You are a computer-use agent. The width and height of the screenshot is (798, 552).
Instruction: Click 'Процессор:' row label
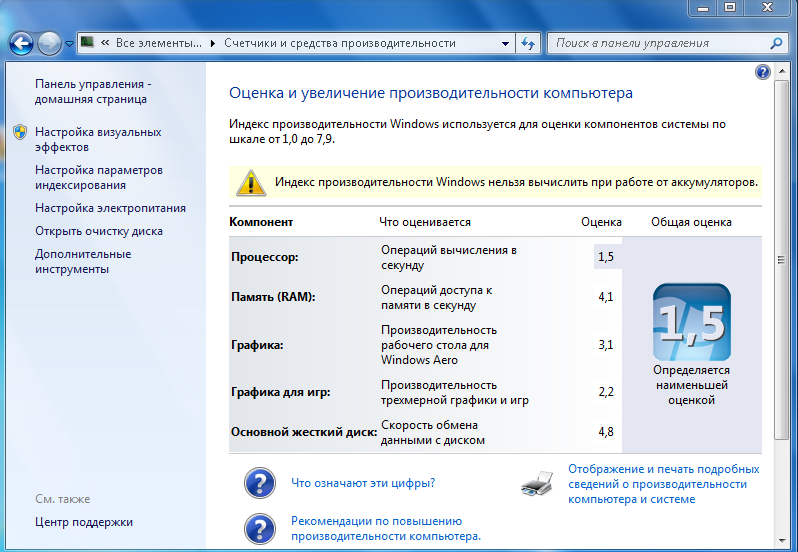pos(265,257)
